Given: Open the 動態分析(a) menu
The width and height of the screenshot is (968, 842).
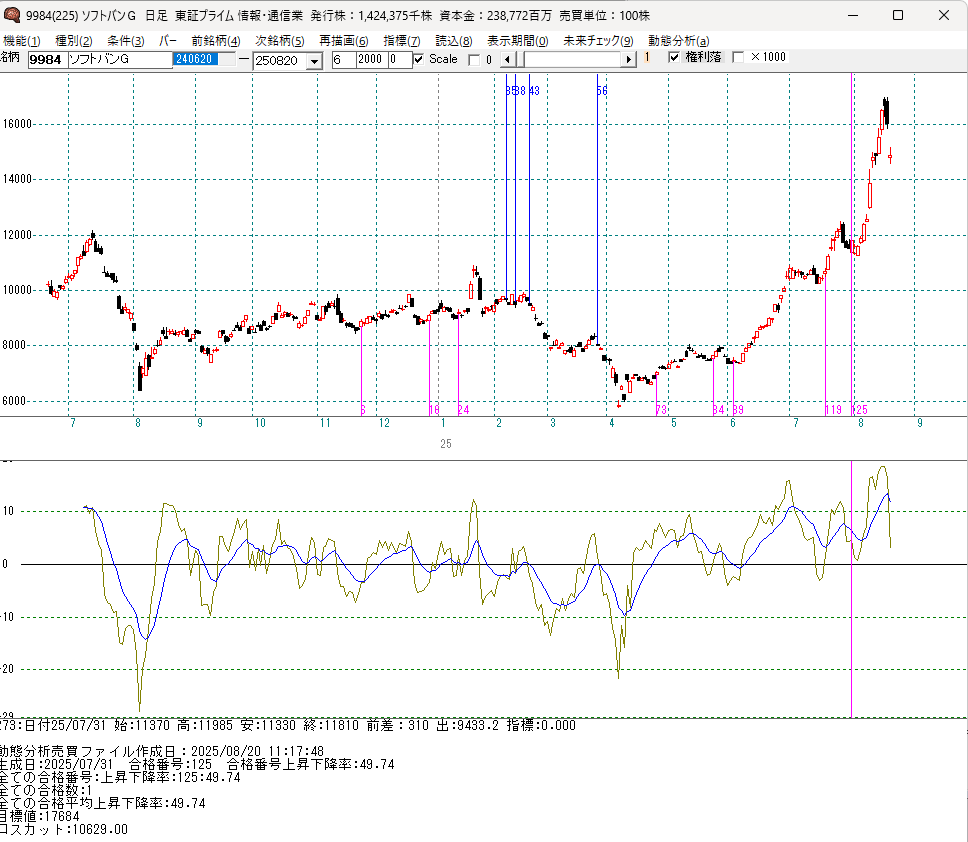Looking at the screenshot, I should click(679, 41).
